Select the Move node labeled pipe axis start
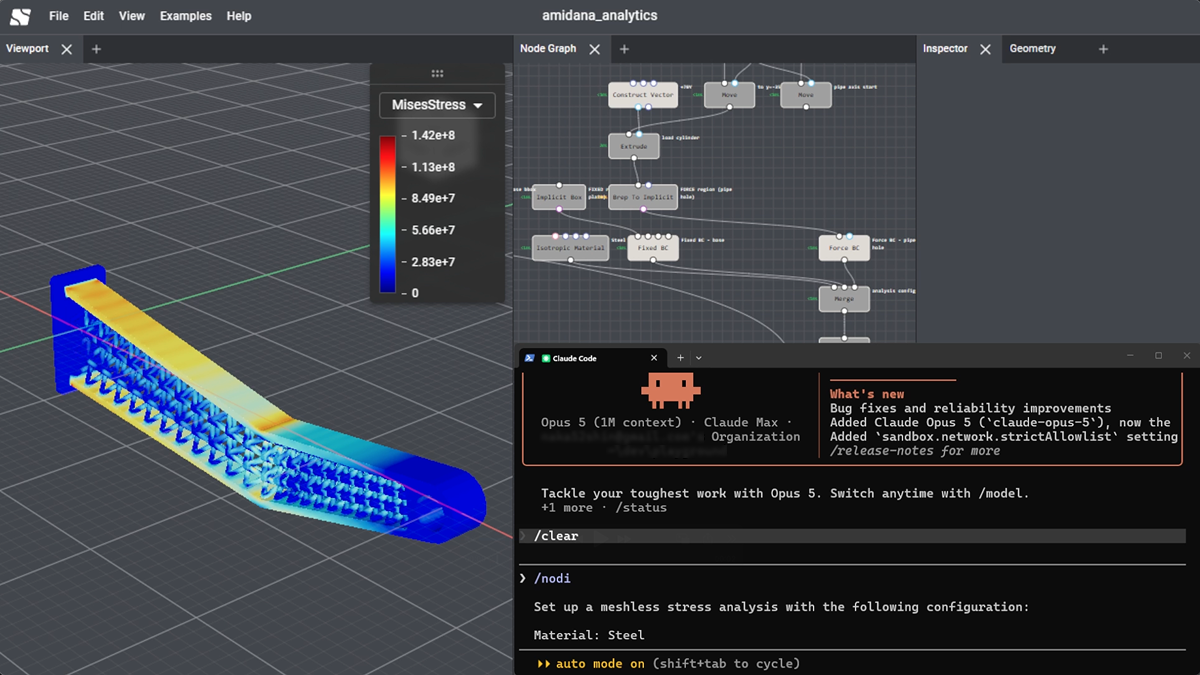Screen dimensions: 1200x675 tap(806, 95)
